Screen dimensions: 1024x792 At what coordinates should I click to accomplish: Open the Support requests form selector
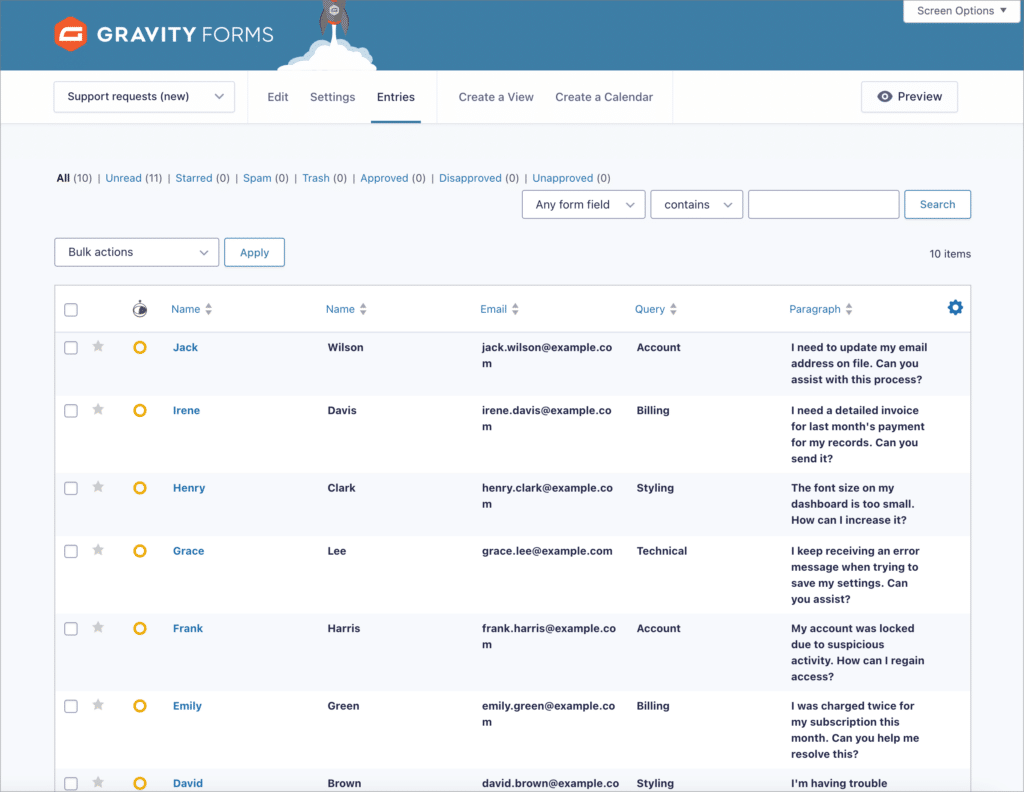click(143, 96)
